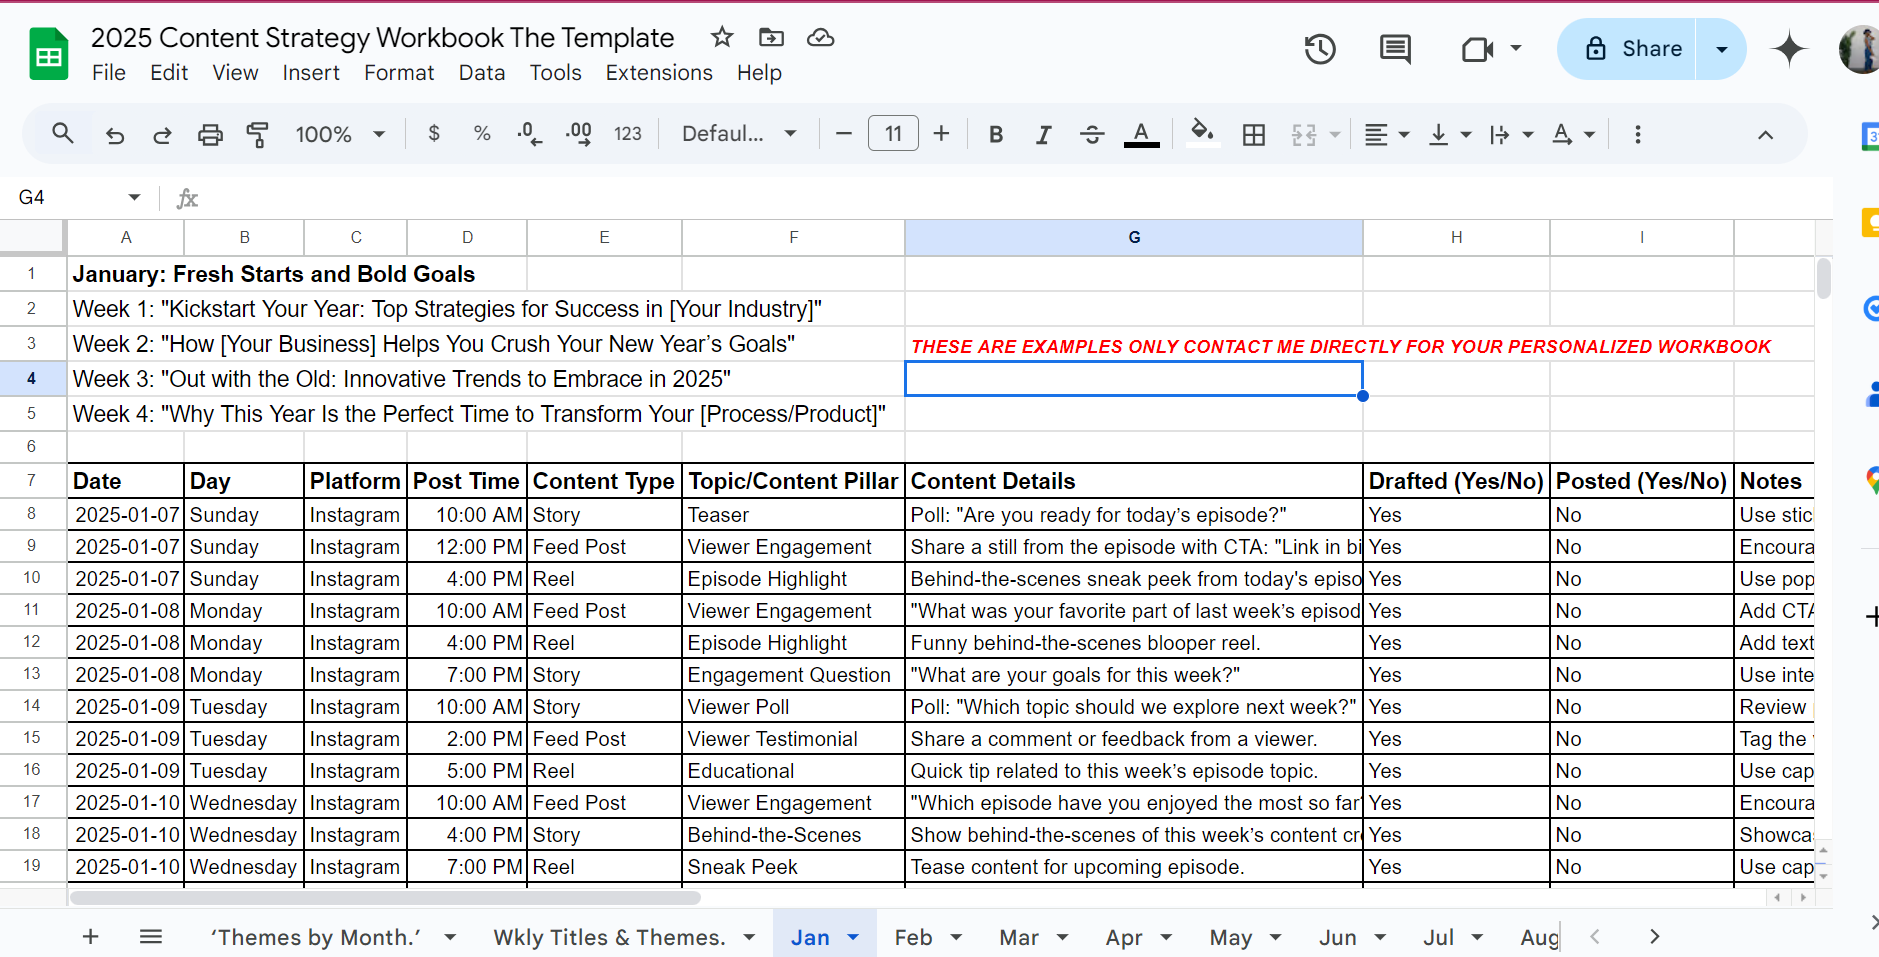Click the Fill color icon

pos(1203,133)
